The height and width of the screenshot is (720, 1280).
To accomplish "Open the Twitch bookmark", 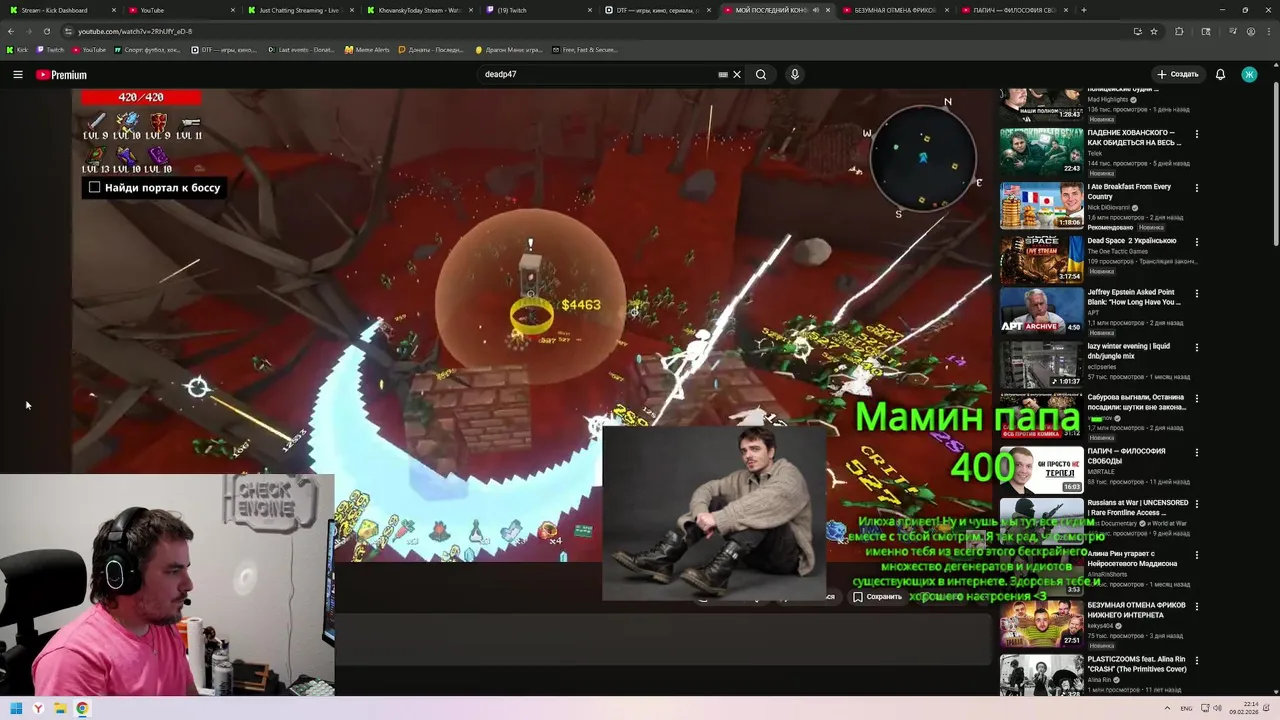I will tap(50, 49).
